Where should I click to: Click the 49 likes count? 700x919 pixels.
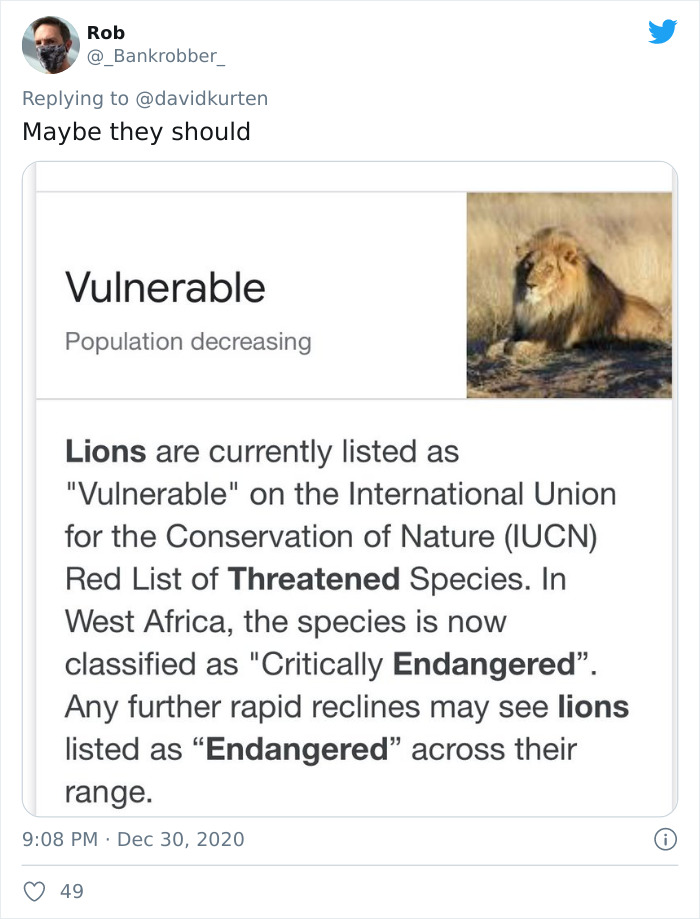click(72, 890)
